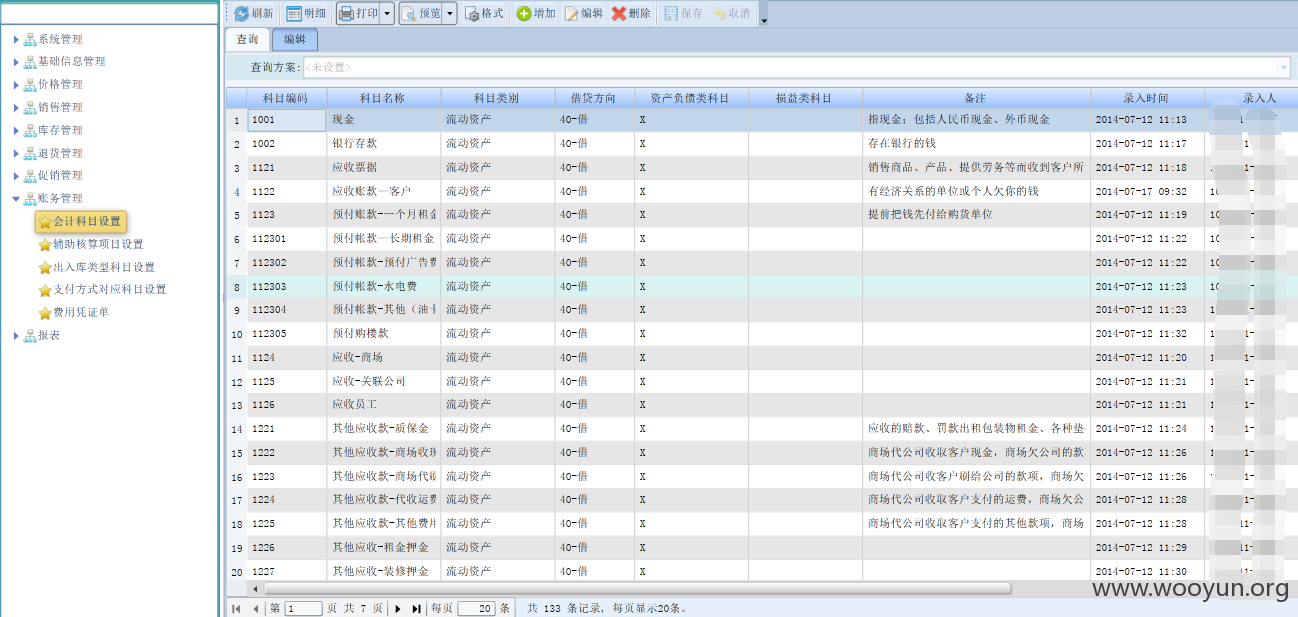Jump to the last page pager icon
The width and height of the screenshot is (1298, 617).
point(416,608)
